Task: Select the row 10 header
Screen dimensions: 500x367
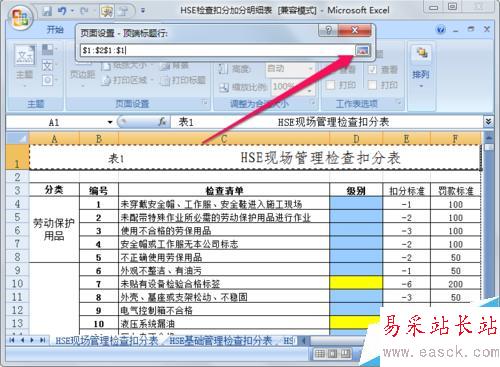Action: (x=17, y=283)
